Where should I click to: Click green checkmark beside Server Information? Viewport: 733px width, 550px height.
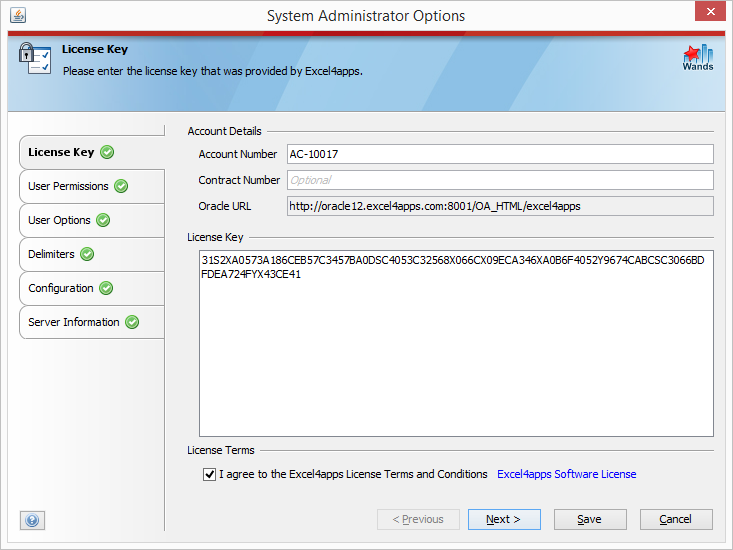(x=132, y=322)
